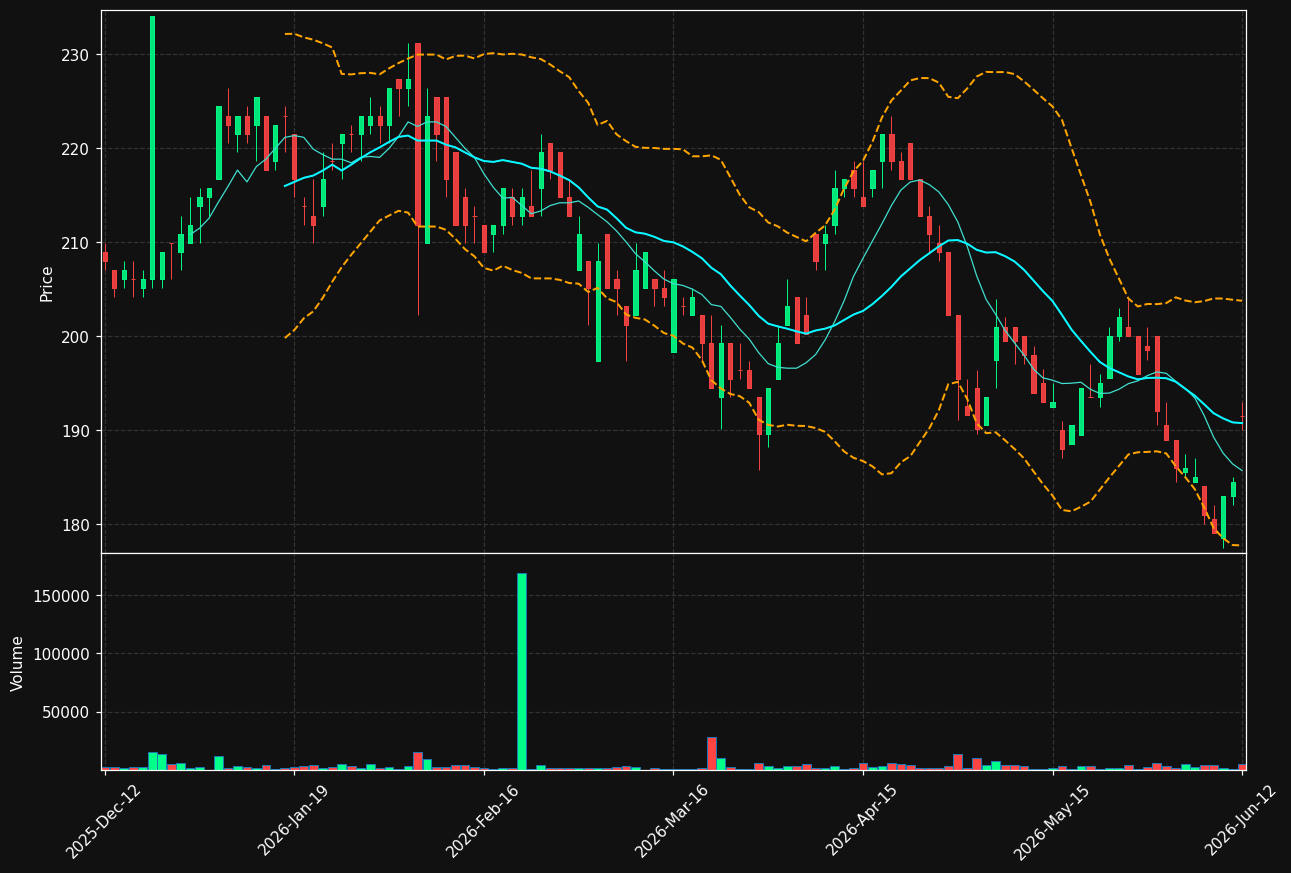The height and width of the screenshot is (873, 1291).
Task: Click the 2026-Jan-19 date label
Action: [x=294, y=821]
